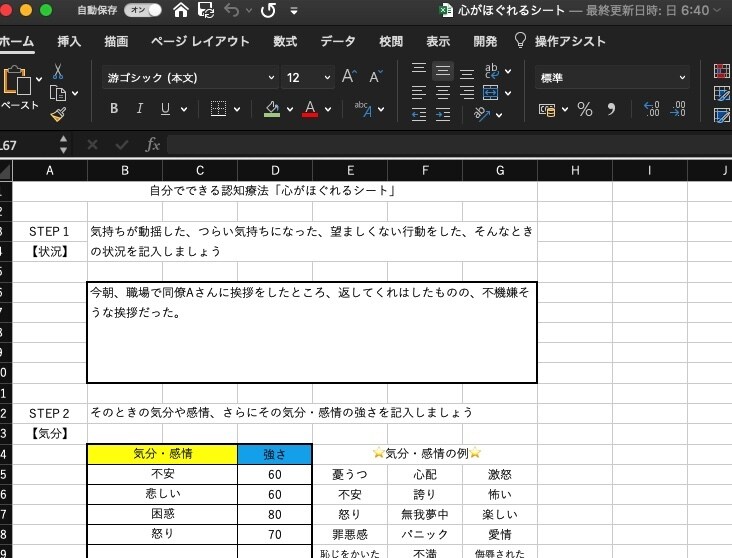This screenshot has height=558, width=732.
Task: Open the 校閲 tab
Action: coord(391,42)
